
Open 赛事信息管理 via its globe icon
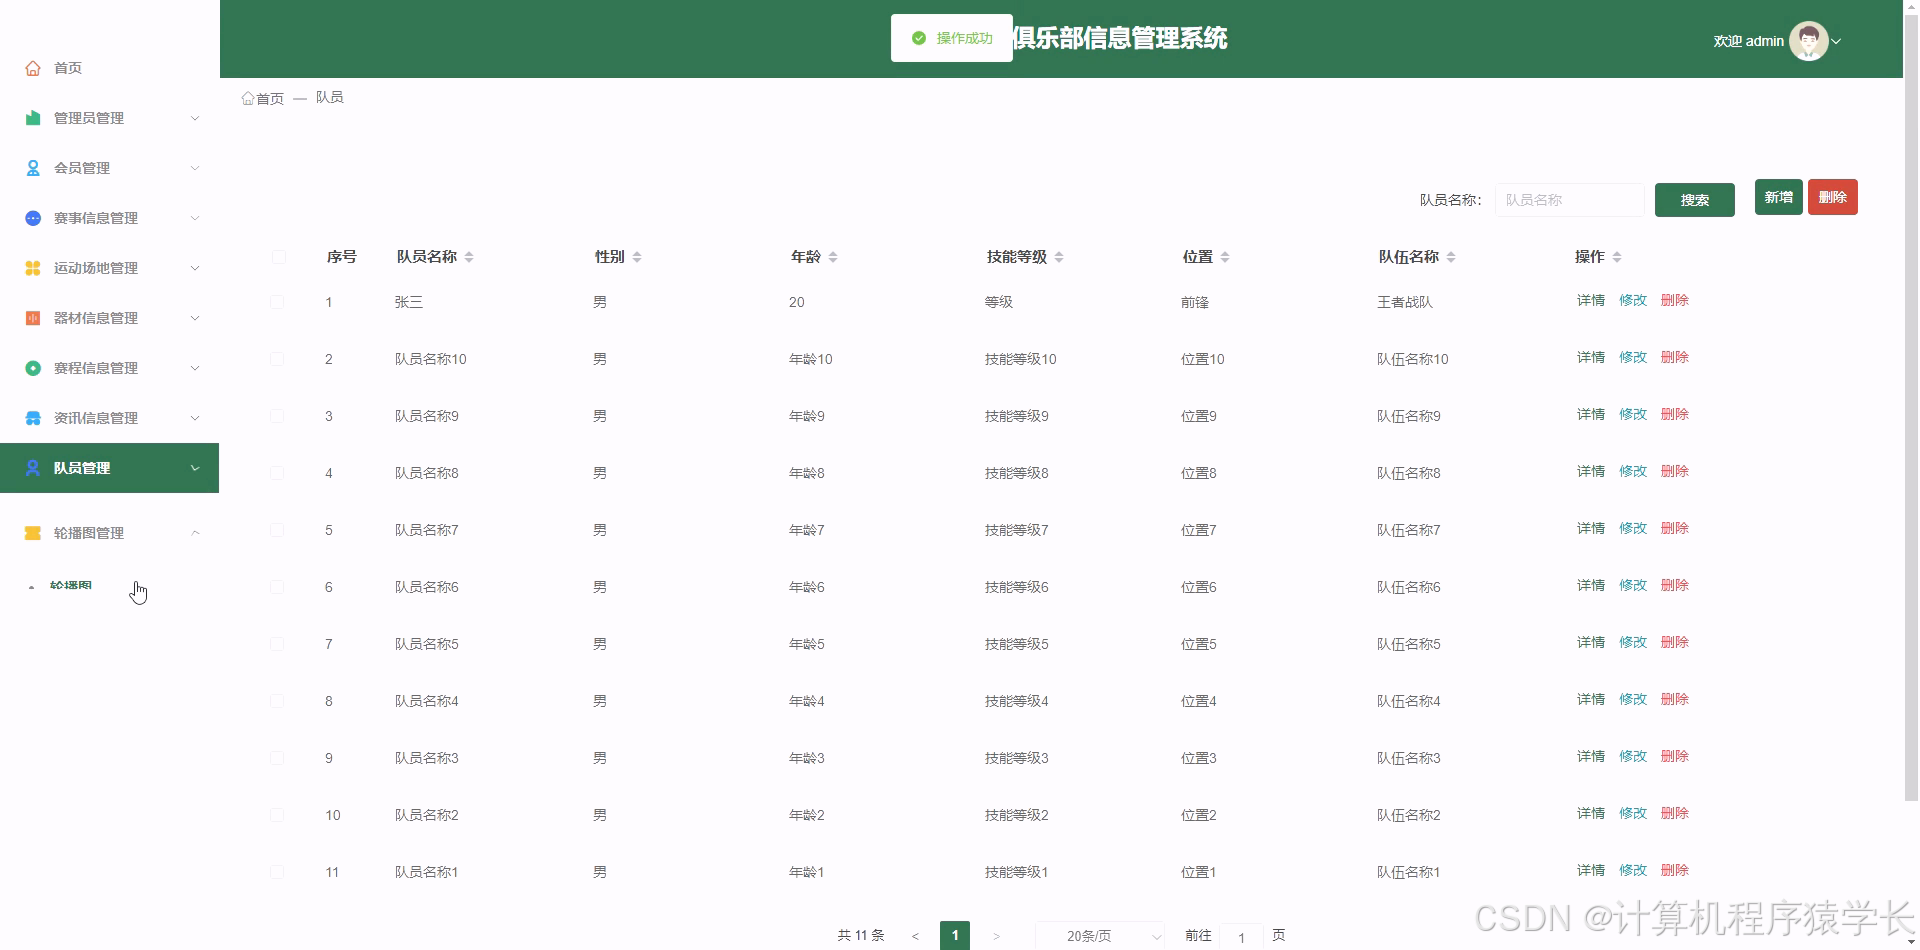coord(31,217)
